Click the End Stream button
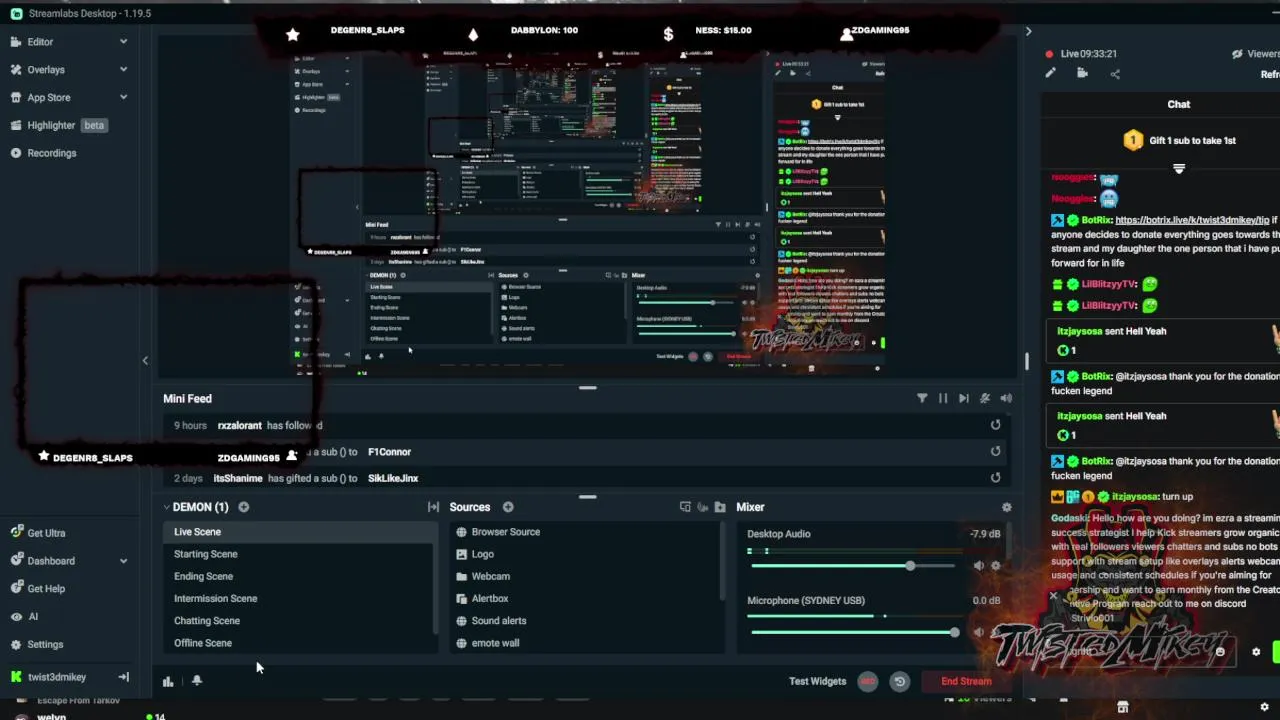Image resolution: width=1280 pixels, height=720 pixels. pyautogui.click(x=966, y=681)
